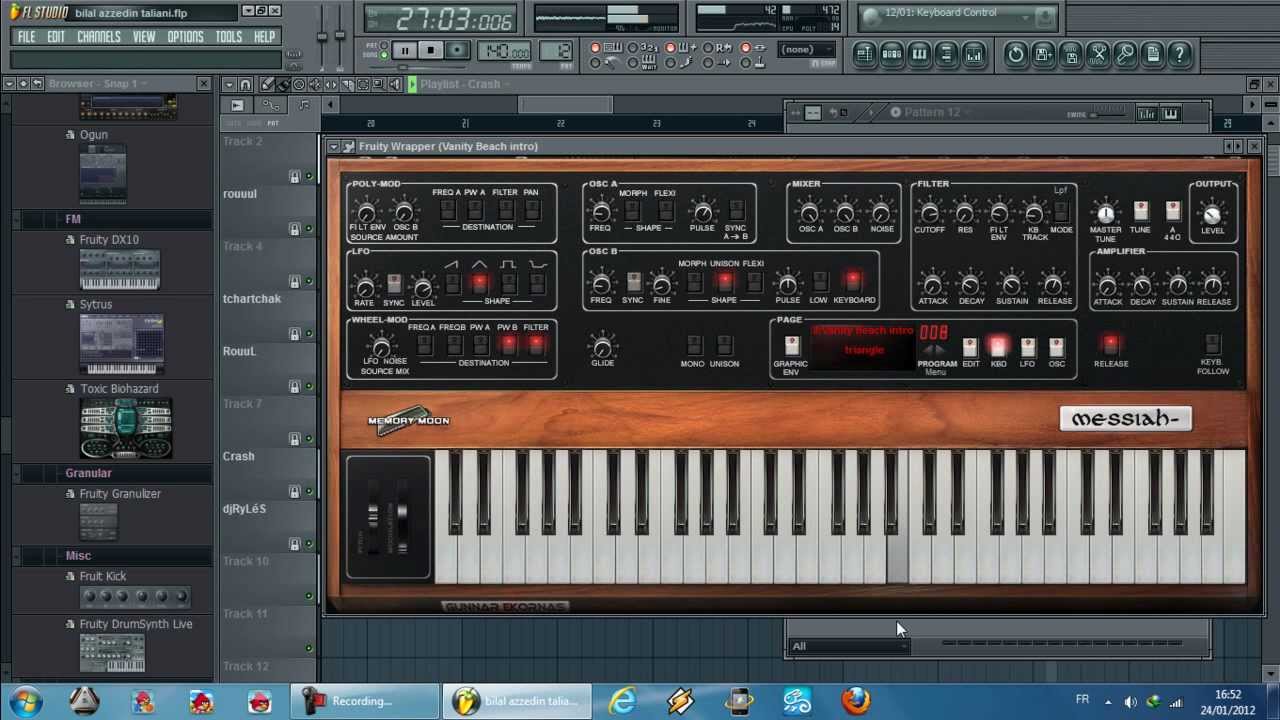Click the question mark help icon
The image size is (1280, 720).
tap(1180, 54)
